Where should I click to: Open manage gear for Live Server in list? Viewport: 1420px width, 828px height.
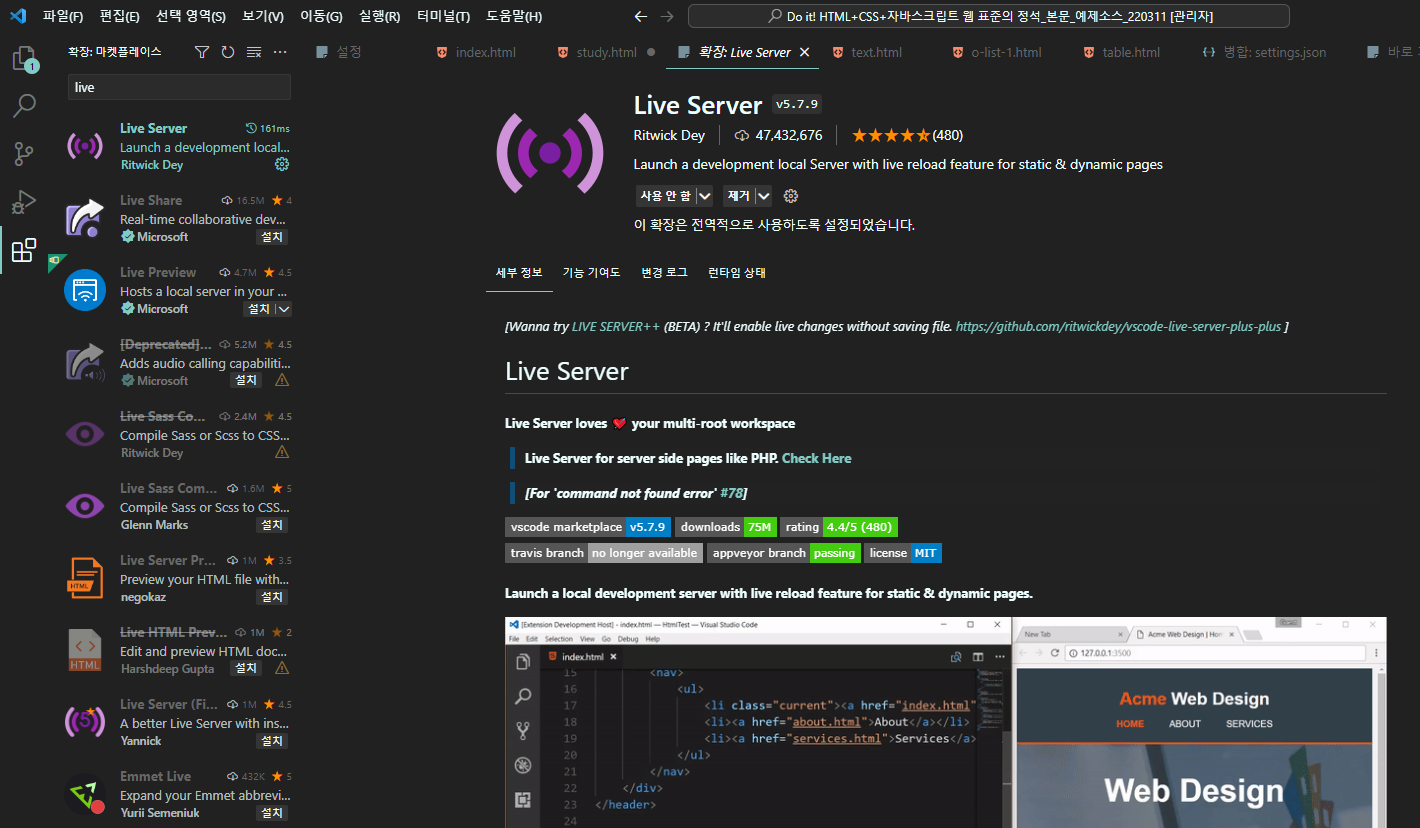(x=282, y=164)
